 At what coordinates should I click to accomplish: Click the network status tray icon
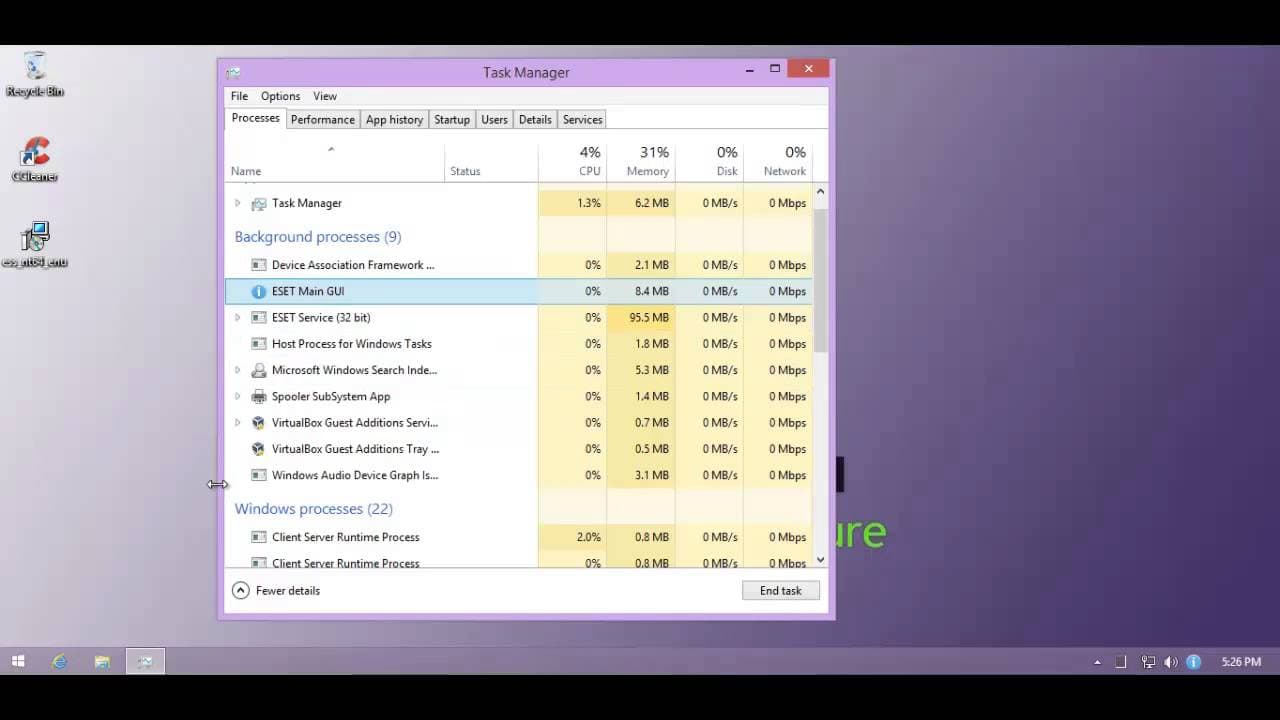[x=1148, y=662]
